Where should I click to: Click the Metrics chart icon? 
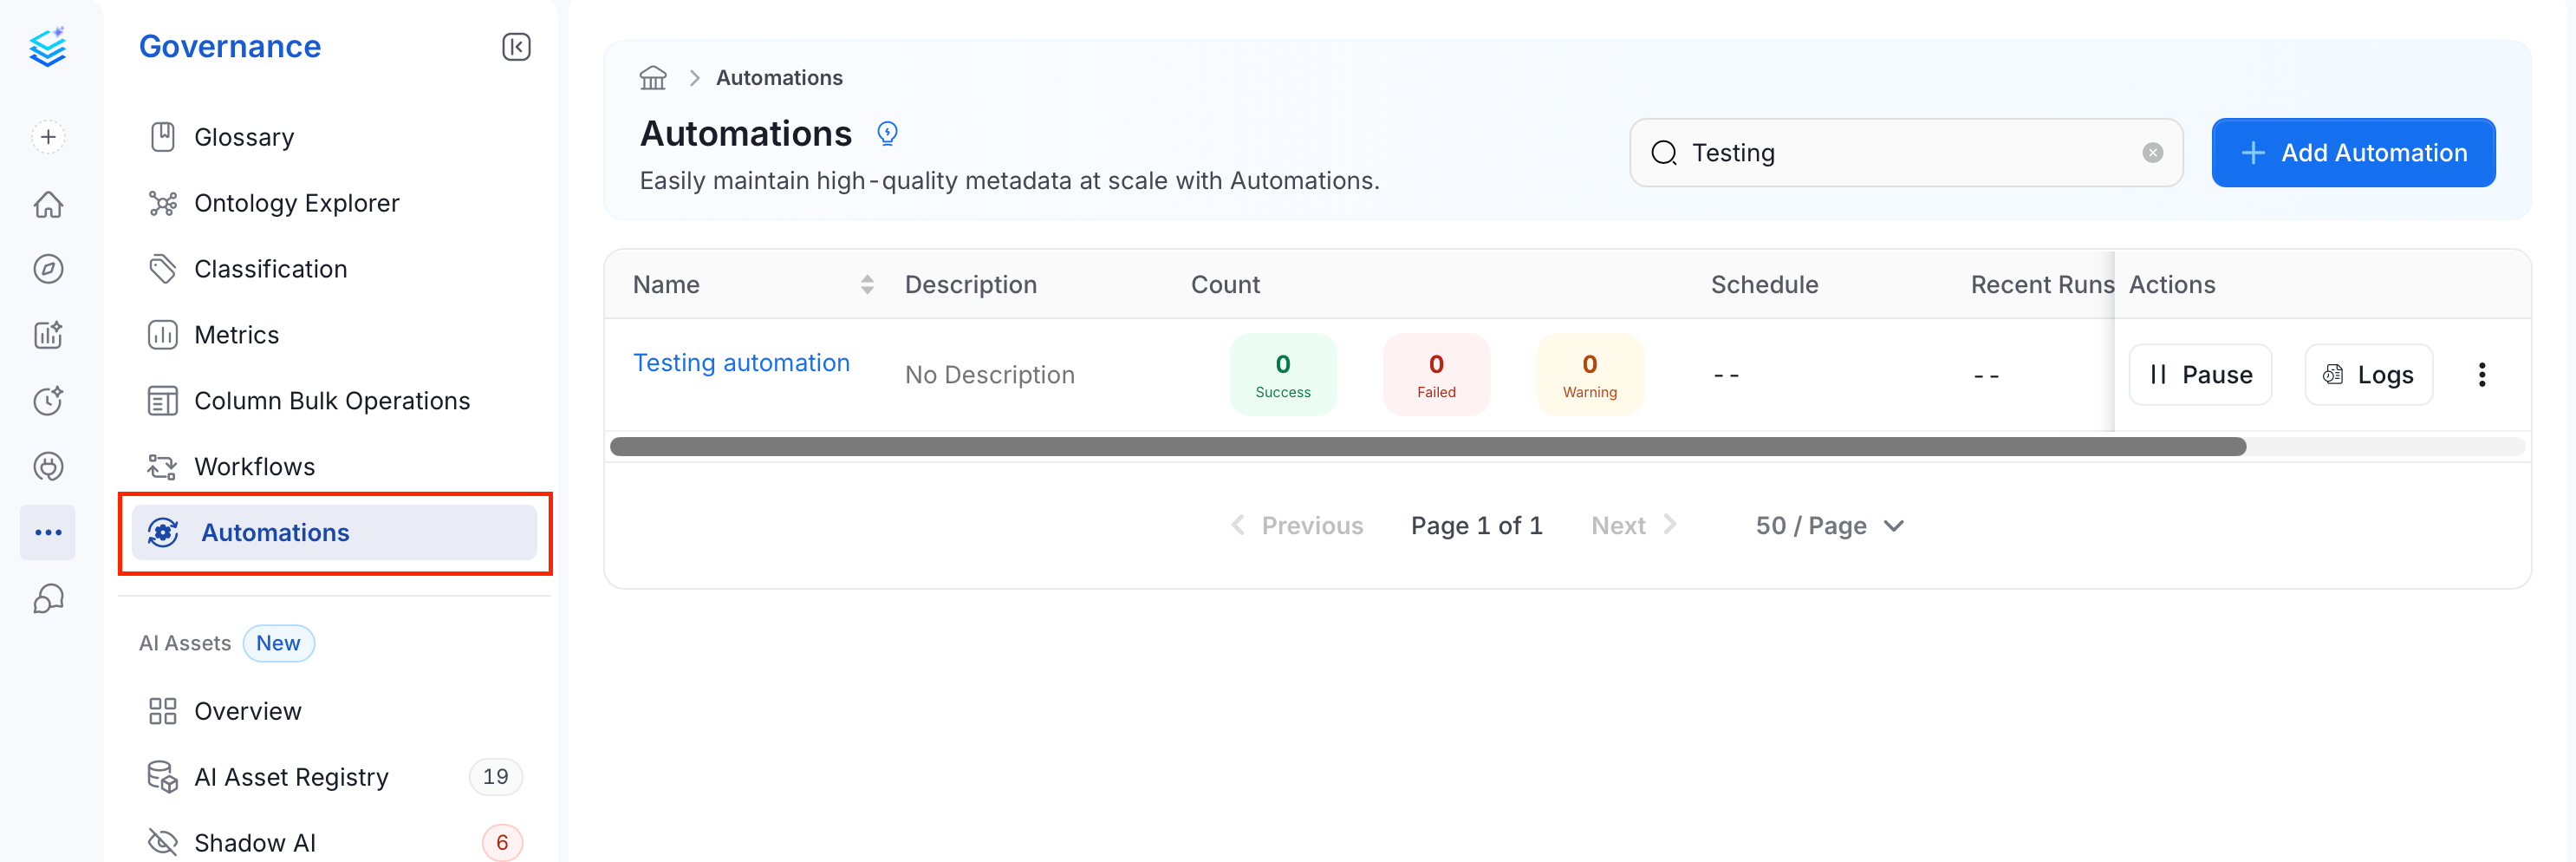point(162,335)
